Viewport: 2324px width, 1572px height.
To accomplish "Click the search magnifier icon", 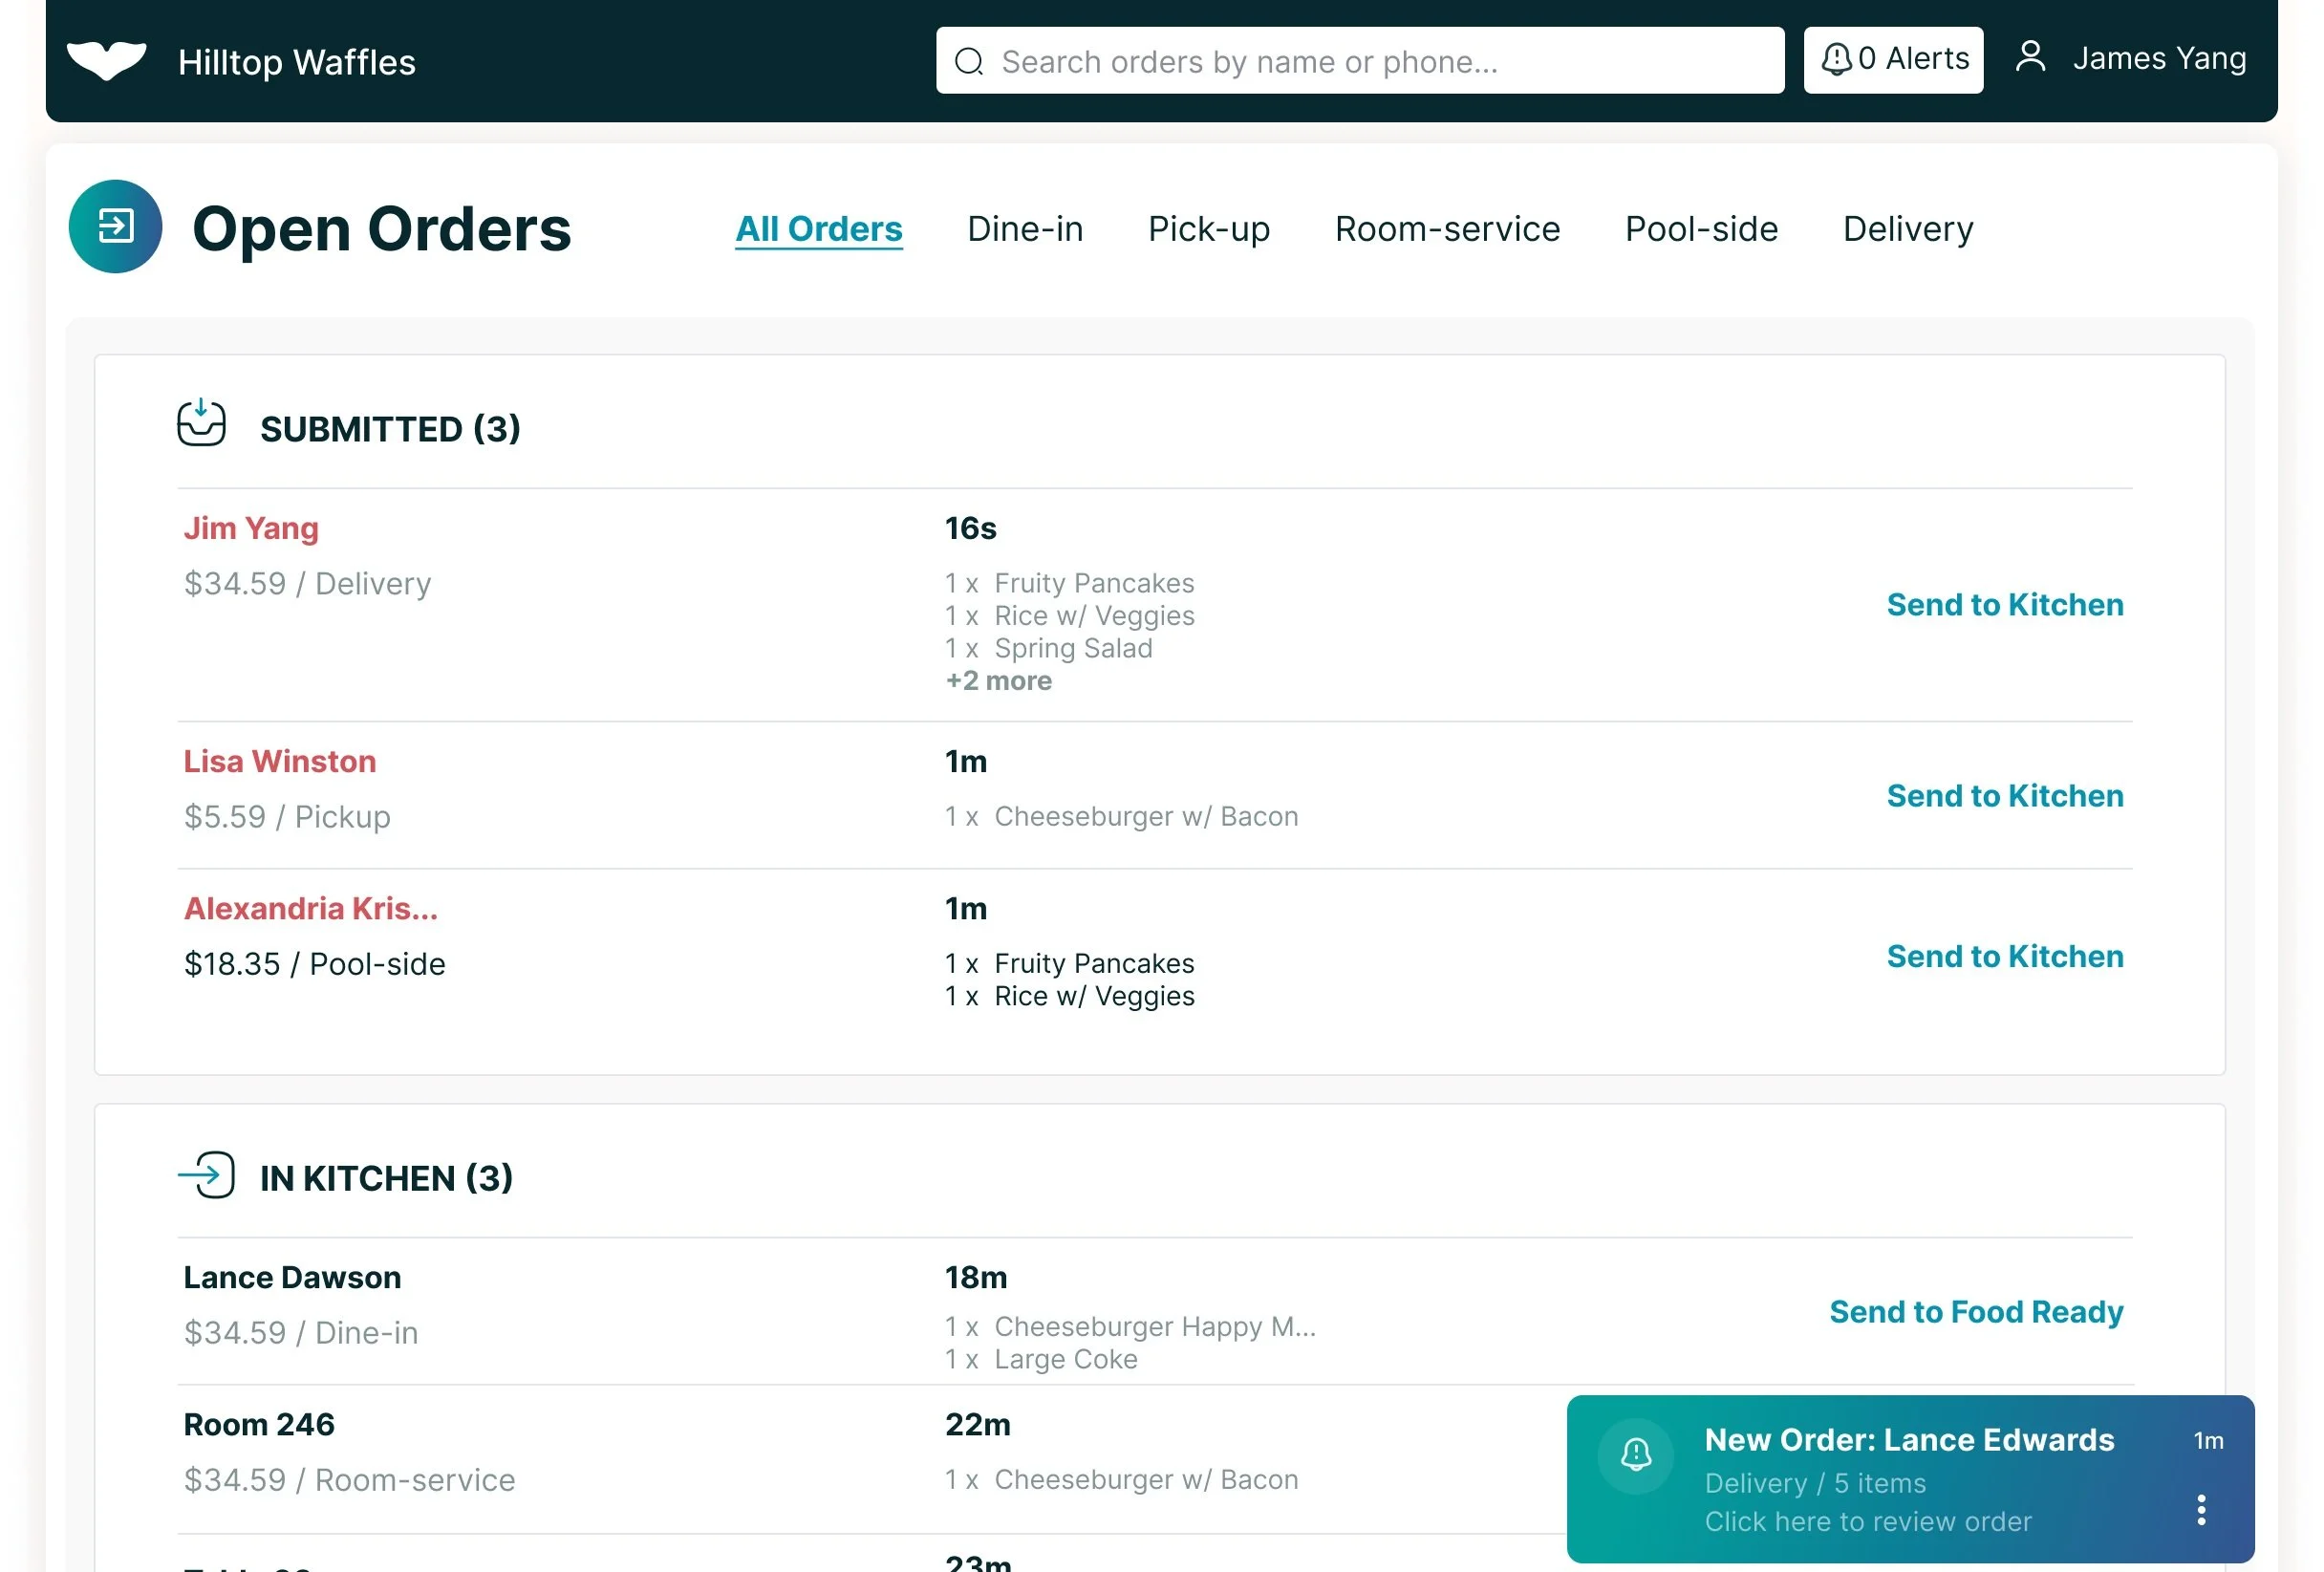I will (x=968, y=62).
